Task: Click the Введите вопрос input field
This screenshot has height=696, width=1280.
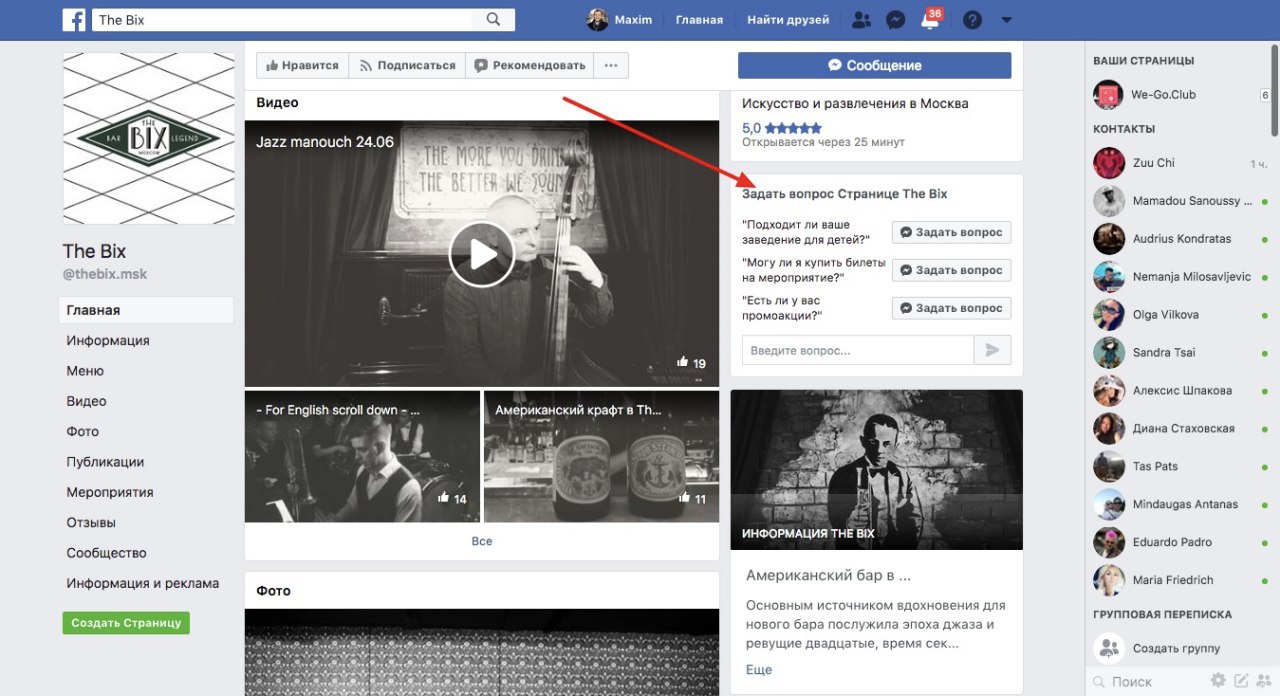Action: [x=858, y=350]
